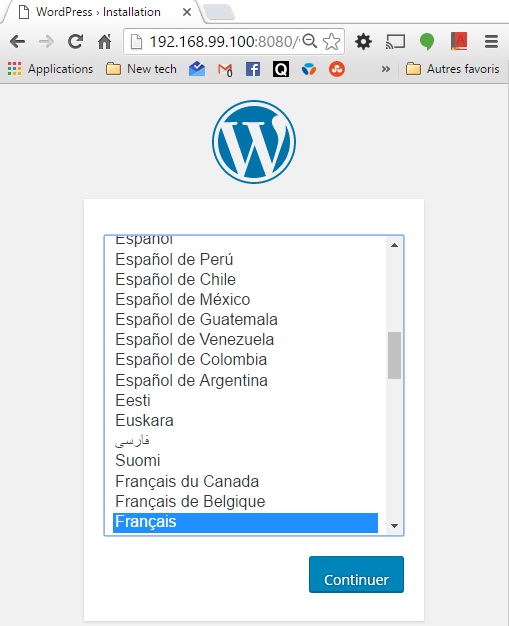Click the WordPress logo
Screen dimensions: 509x626
click(x=254, y=142)
